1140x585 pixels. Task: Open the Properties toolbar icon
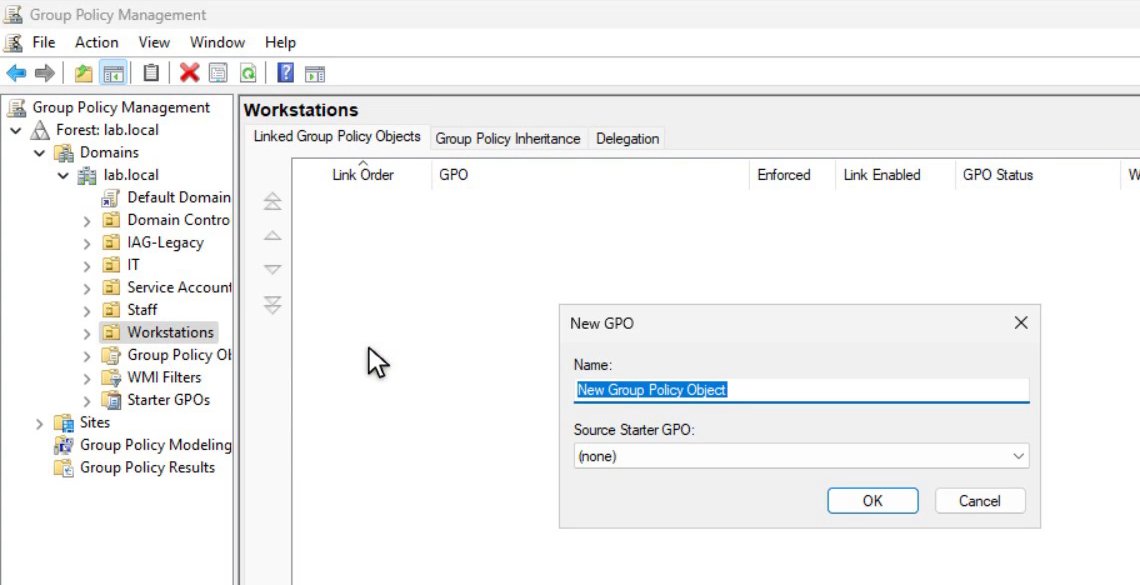coord(218,73)
